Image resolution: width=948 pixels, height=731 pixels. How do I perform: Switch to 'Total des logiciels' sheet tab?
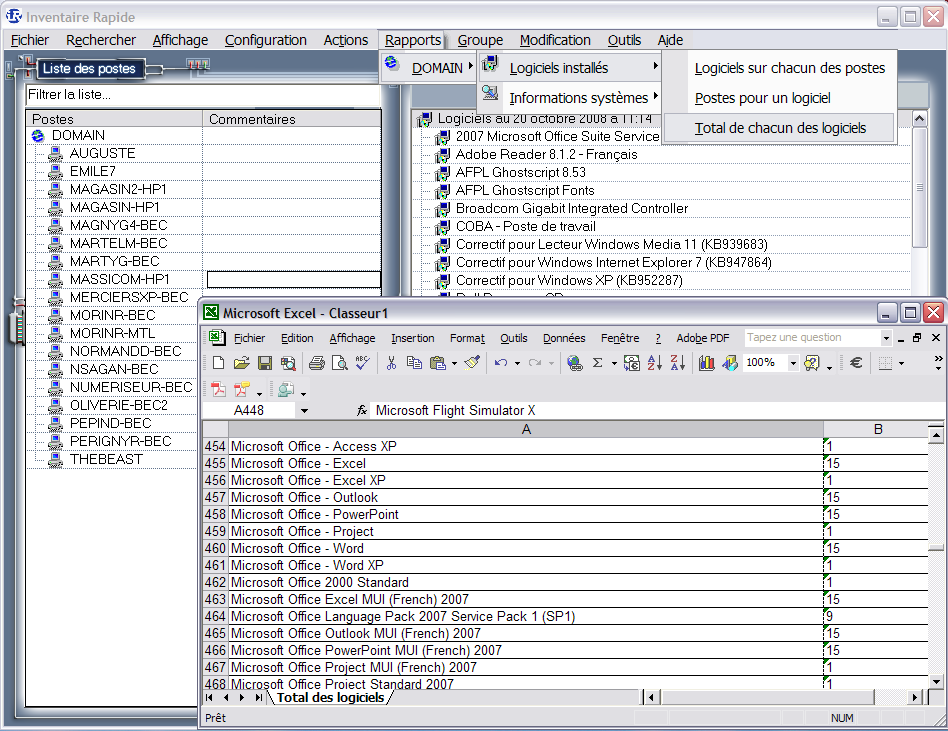pos(330,698)
